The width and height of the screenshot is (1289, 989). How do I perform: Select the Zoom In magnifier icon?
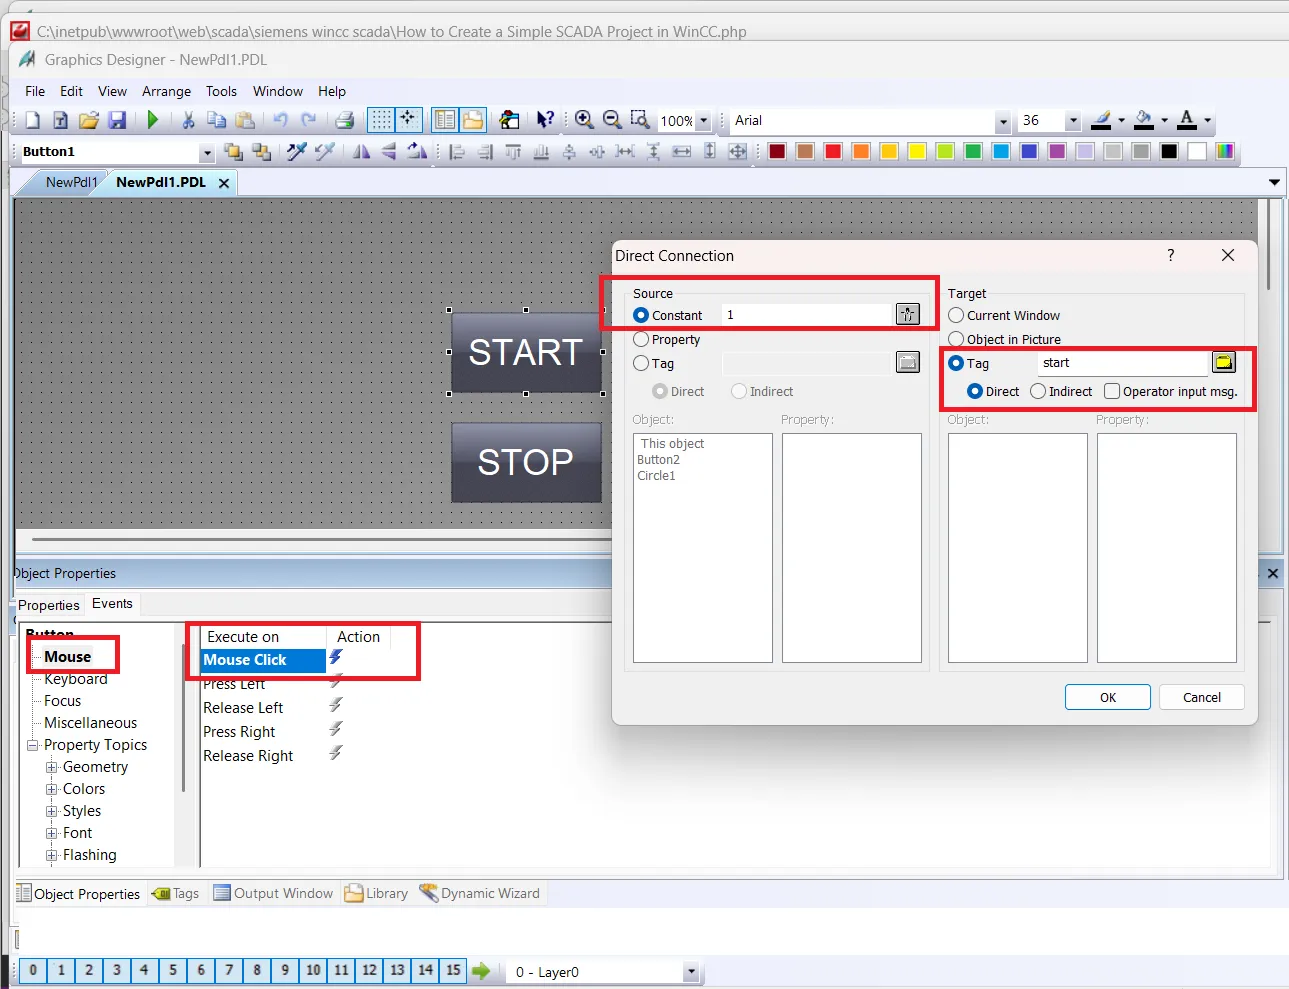click(x=583, y=119)
